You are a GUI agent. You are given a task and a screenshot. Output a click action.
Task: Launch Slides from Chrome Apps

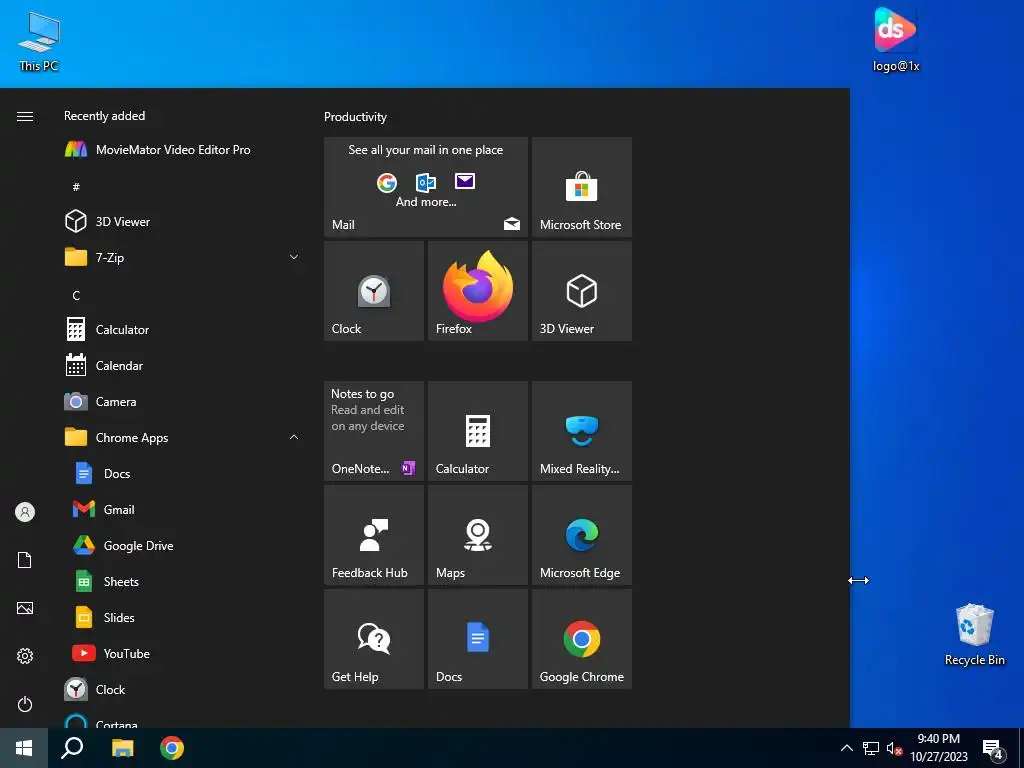pos(183,617)
